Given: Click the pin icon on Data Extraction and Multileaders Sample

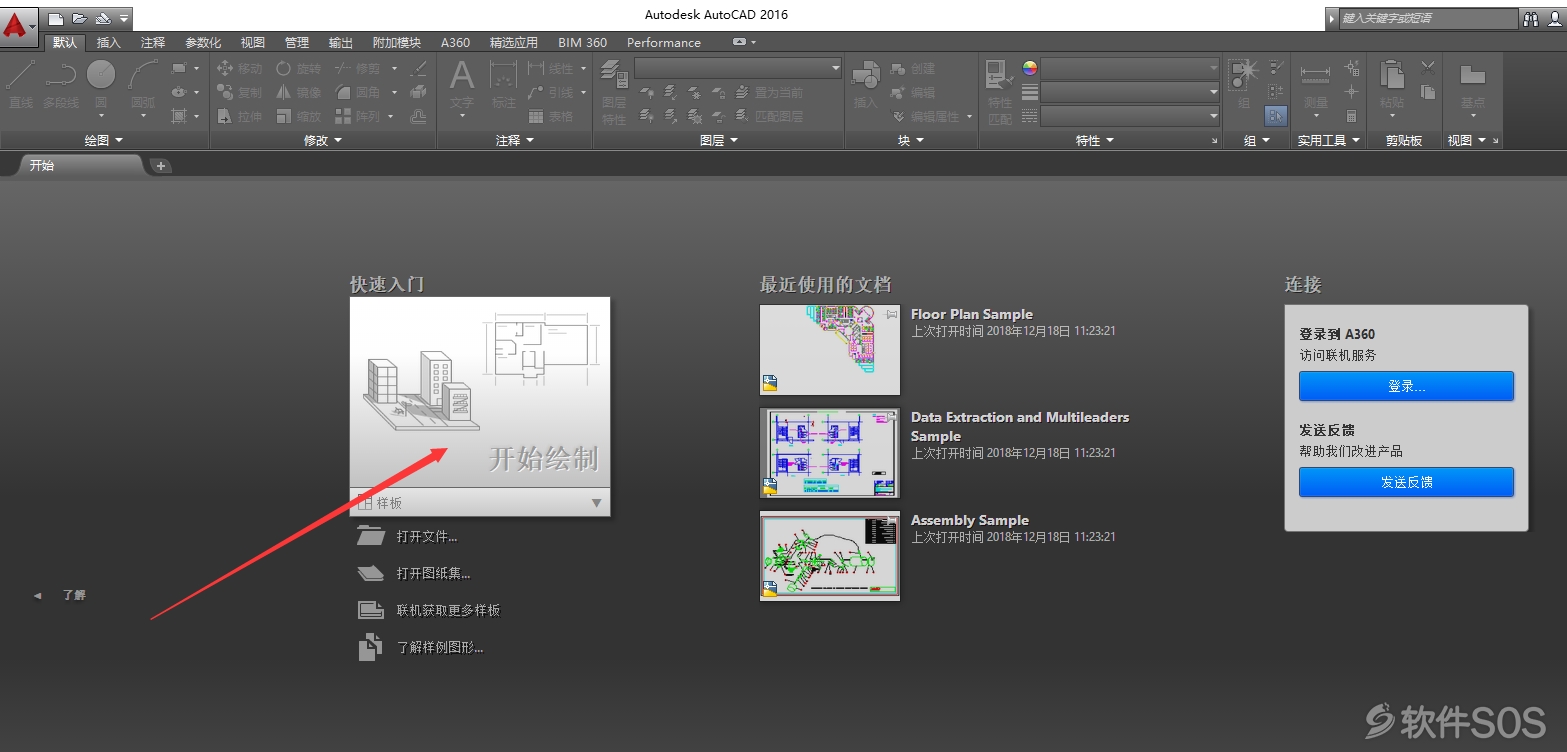Looking at the screenshot, I should [x=891, y=416].
